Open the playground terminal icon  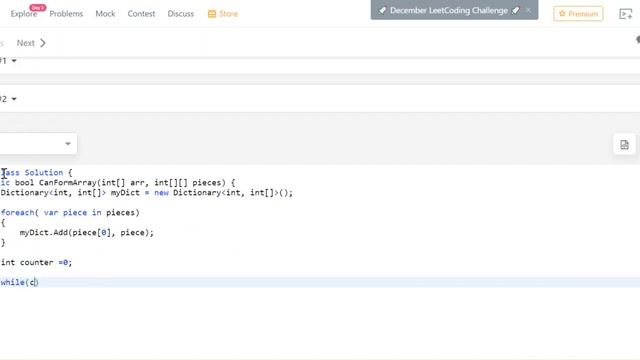625,14
